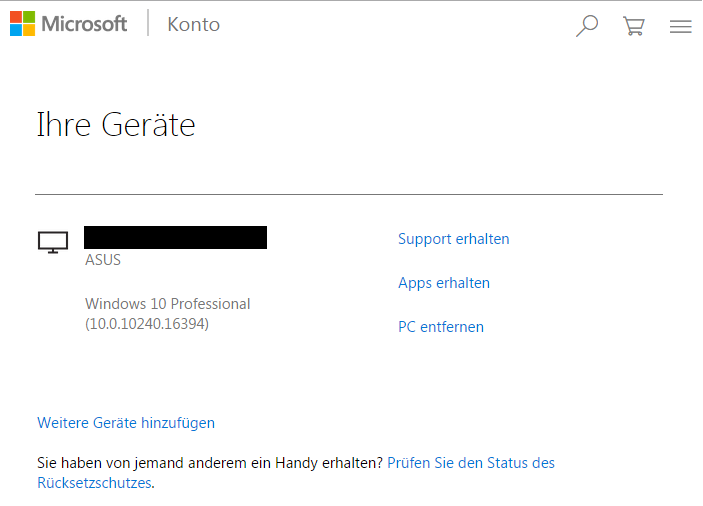This screenshot has width=703, height=506.
Task: Open Prüfen Sie den Status des Rücksetzschutzes
Action: [471, 463]
